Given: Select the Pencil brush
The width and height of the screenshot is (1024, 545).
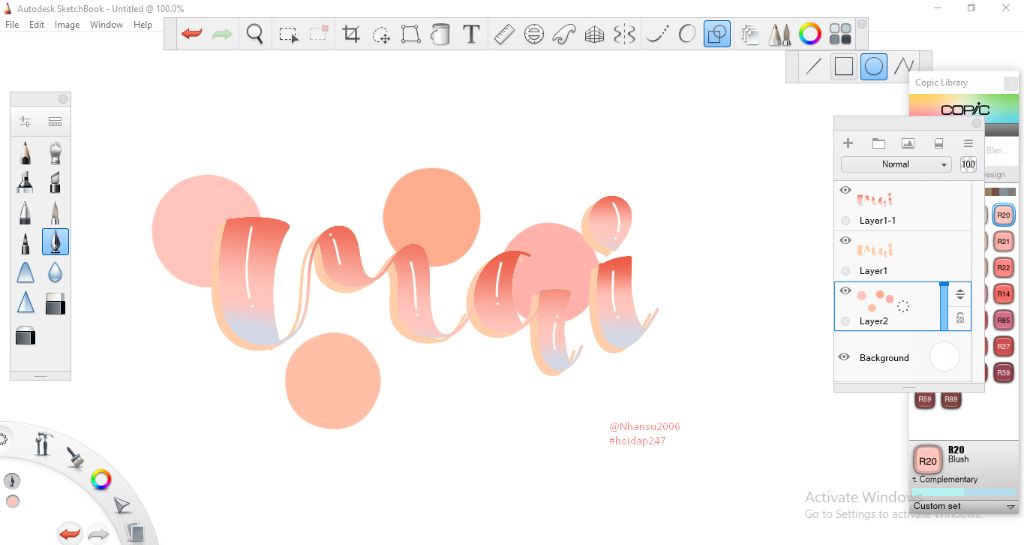Looking at the screenshot, I should [25, 152].
